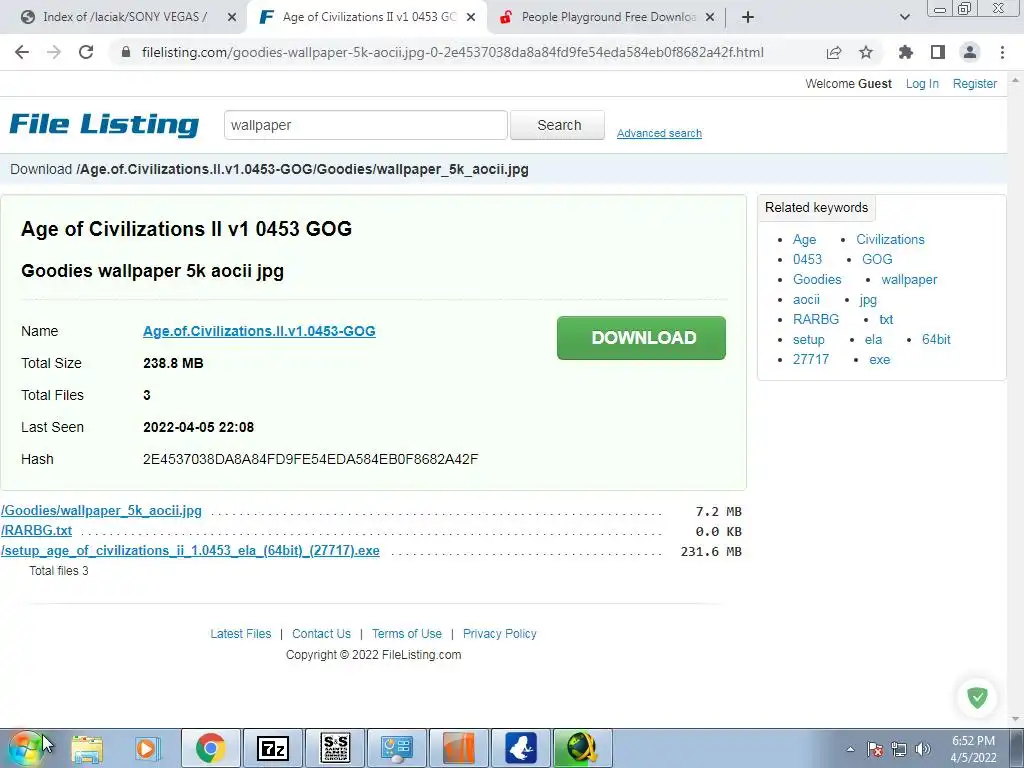The height and width of the screenshot is (768, 1024).
Task: Click the Log In link
Action: (x=921, y=84)
